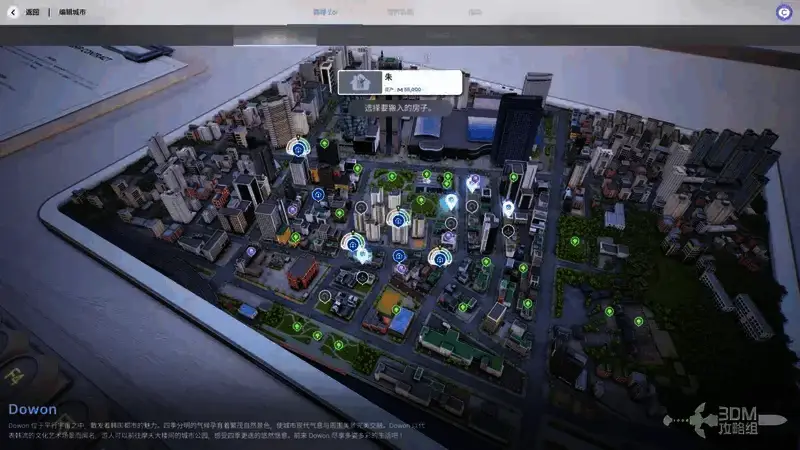Click the back arrow icon

click(x=12, y=11)
